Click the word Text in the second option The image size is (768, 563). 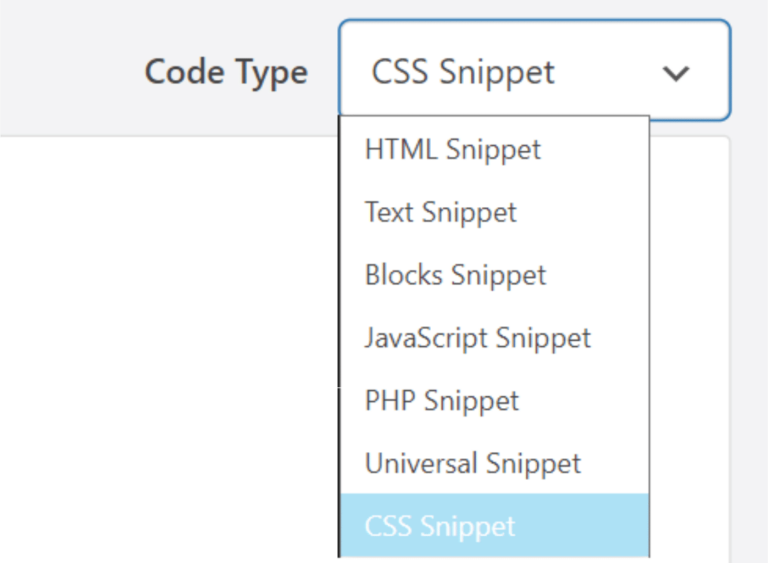pos(389,212)
